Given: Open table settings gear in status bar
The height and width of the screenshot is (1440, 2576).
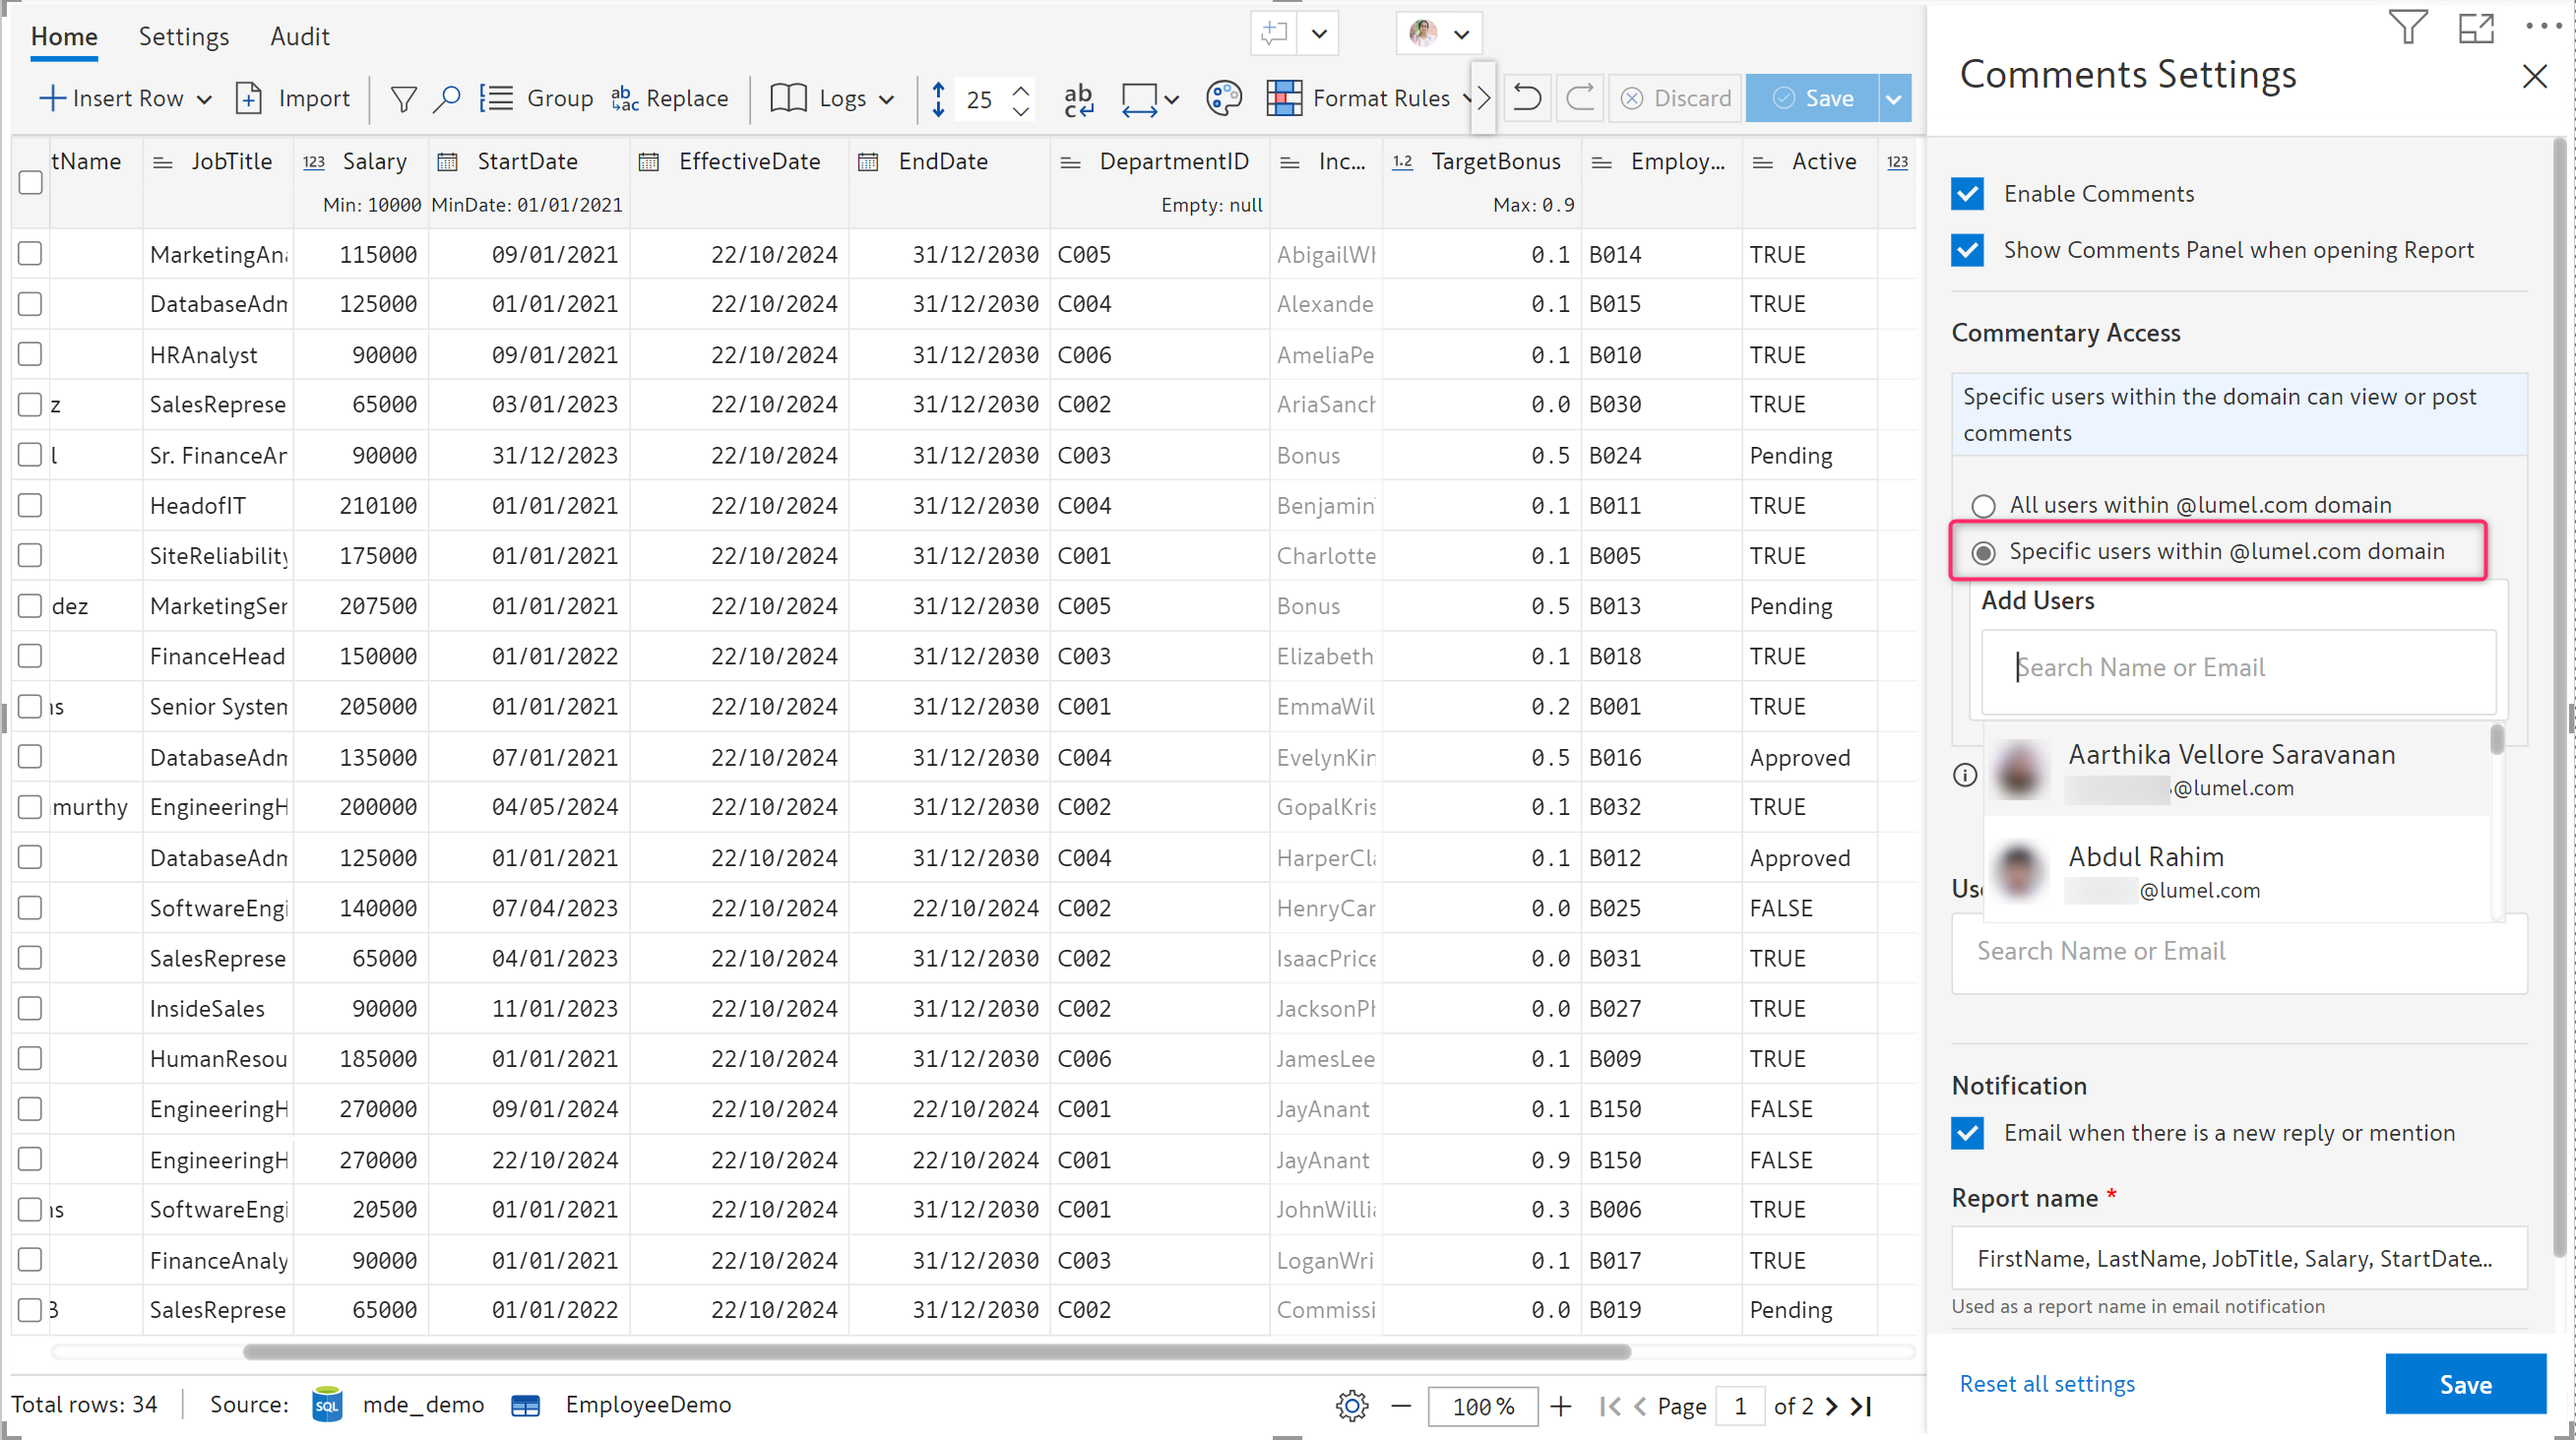Looking at the screenshot, I should click(1352, 1405).
